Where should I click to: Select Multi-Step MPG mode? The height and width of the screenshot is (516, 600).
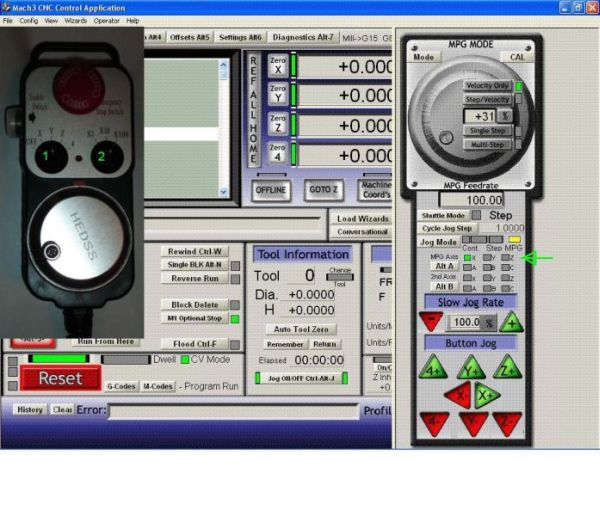pyautogui.click(x=487, y=145)
